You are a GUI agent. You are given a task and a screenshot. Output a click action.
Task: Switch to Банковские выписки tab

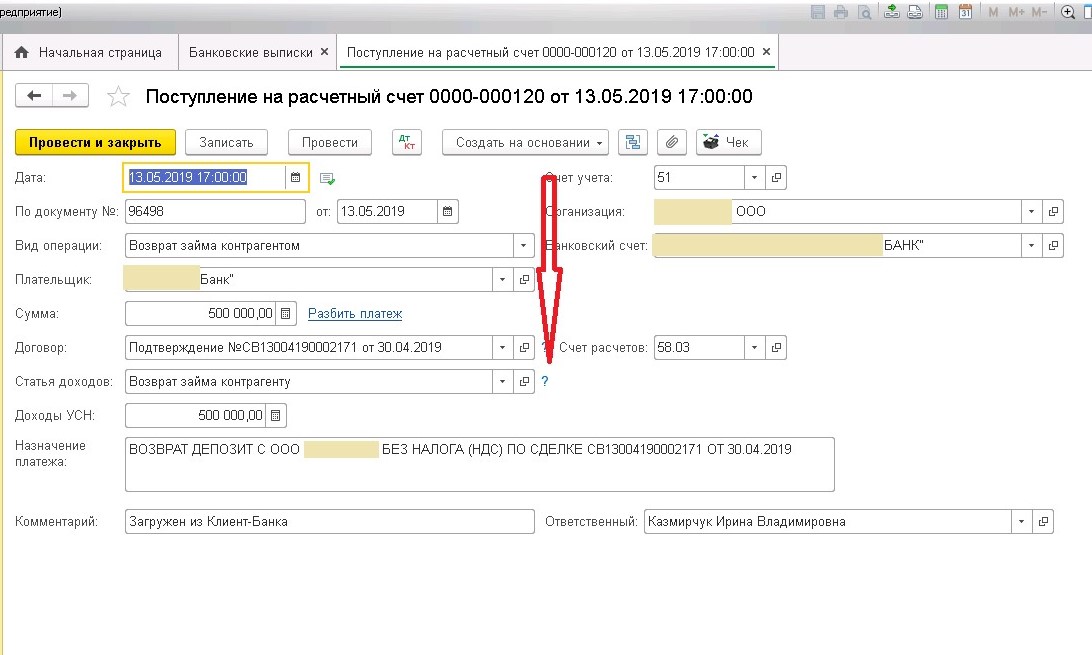pos(251,52)
